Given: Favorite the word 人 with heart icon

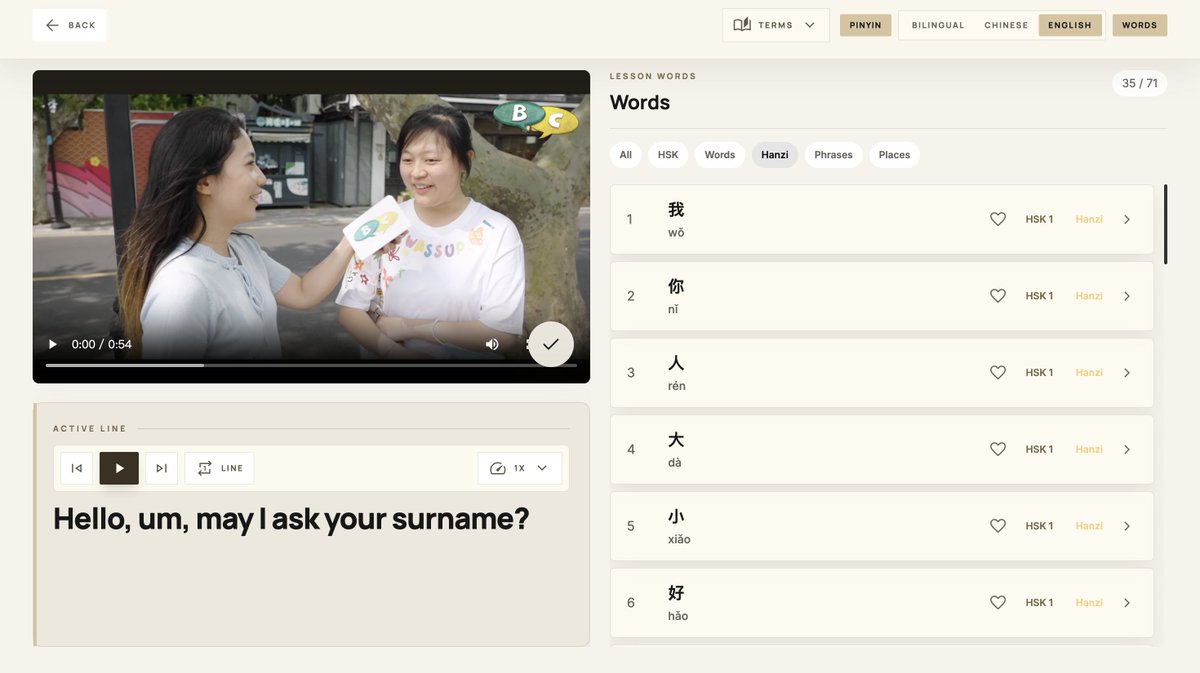Looking at the screenshot, I should pyautogui.click(x=998, y=372).
